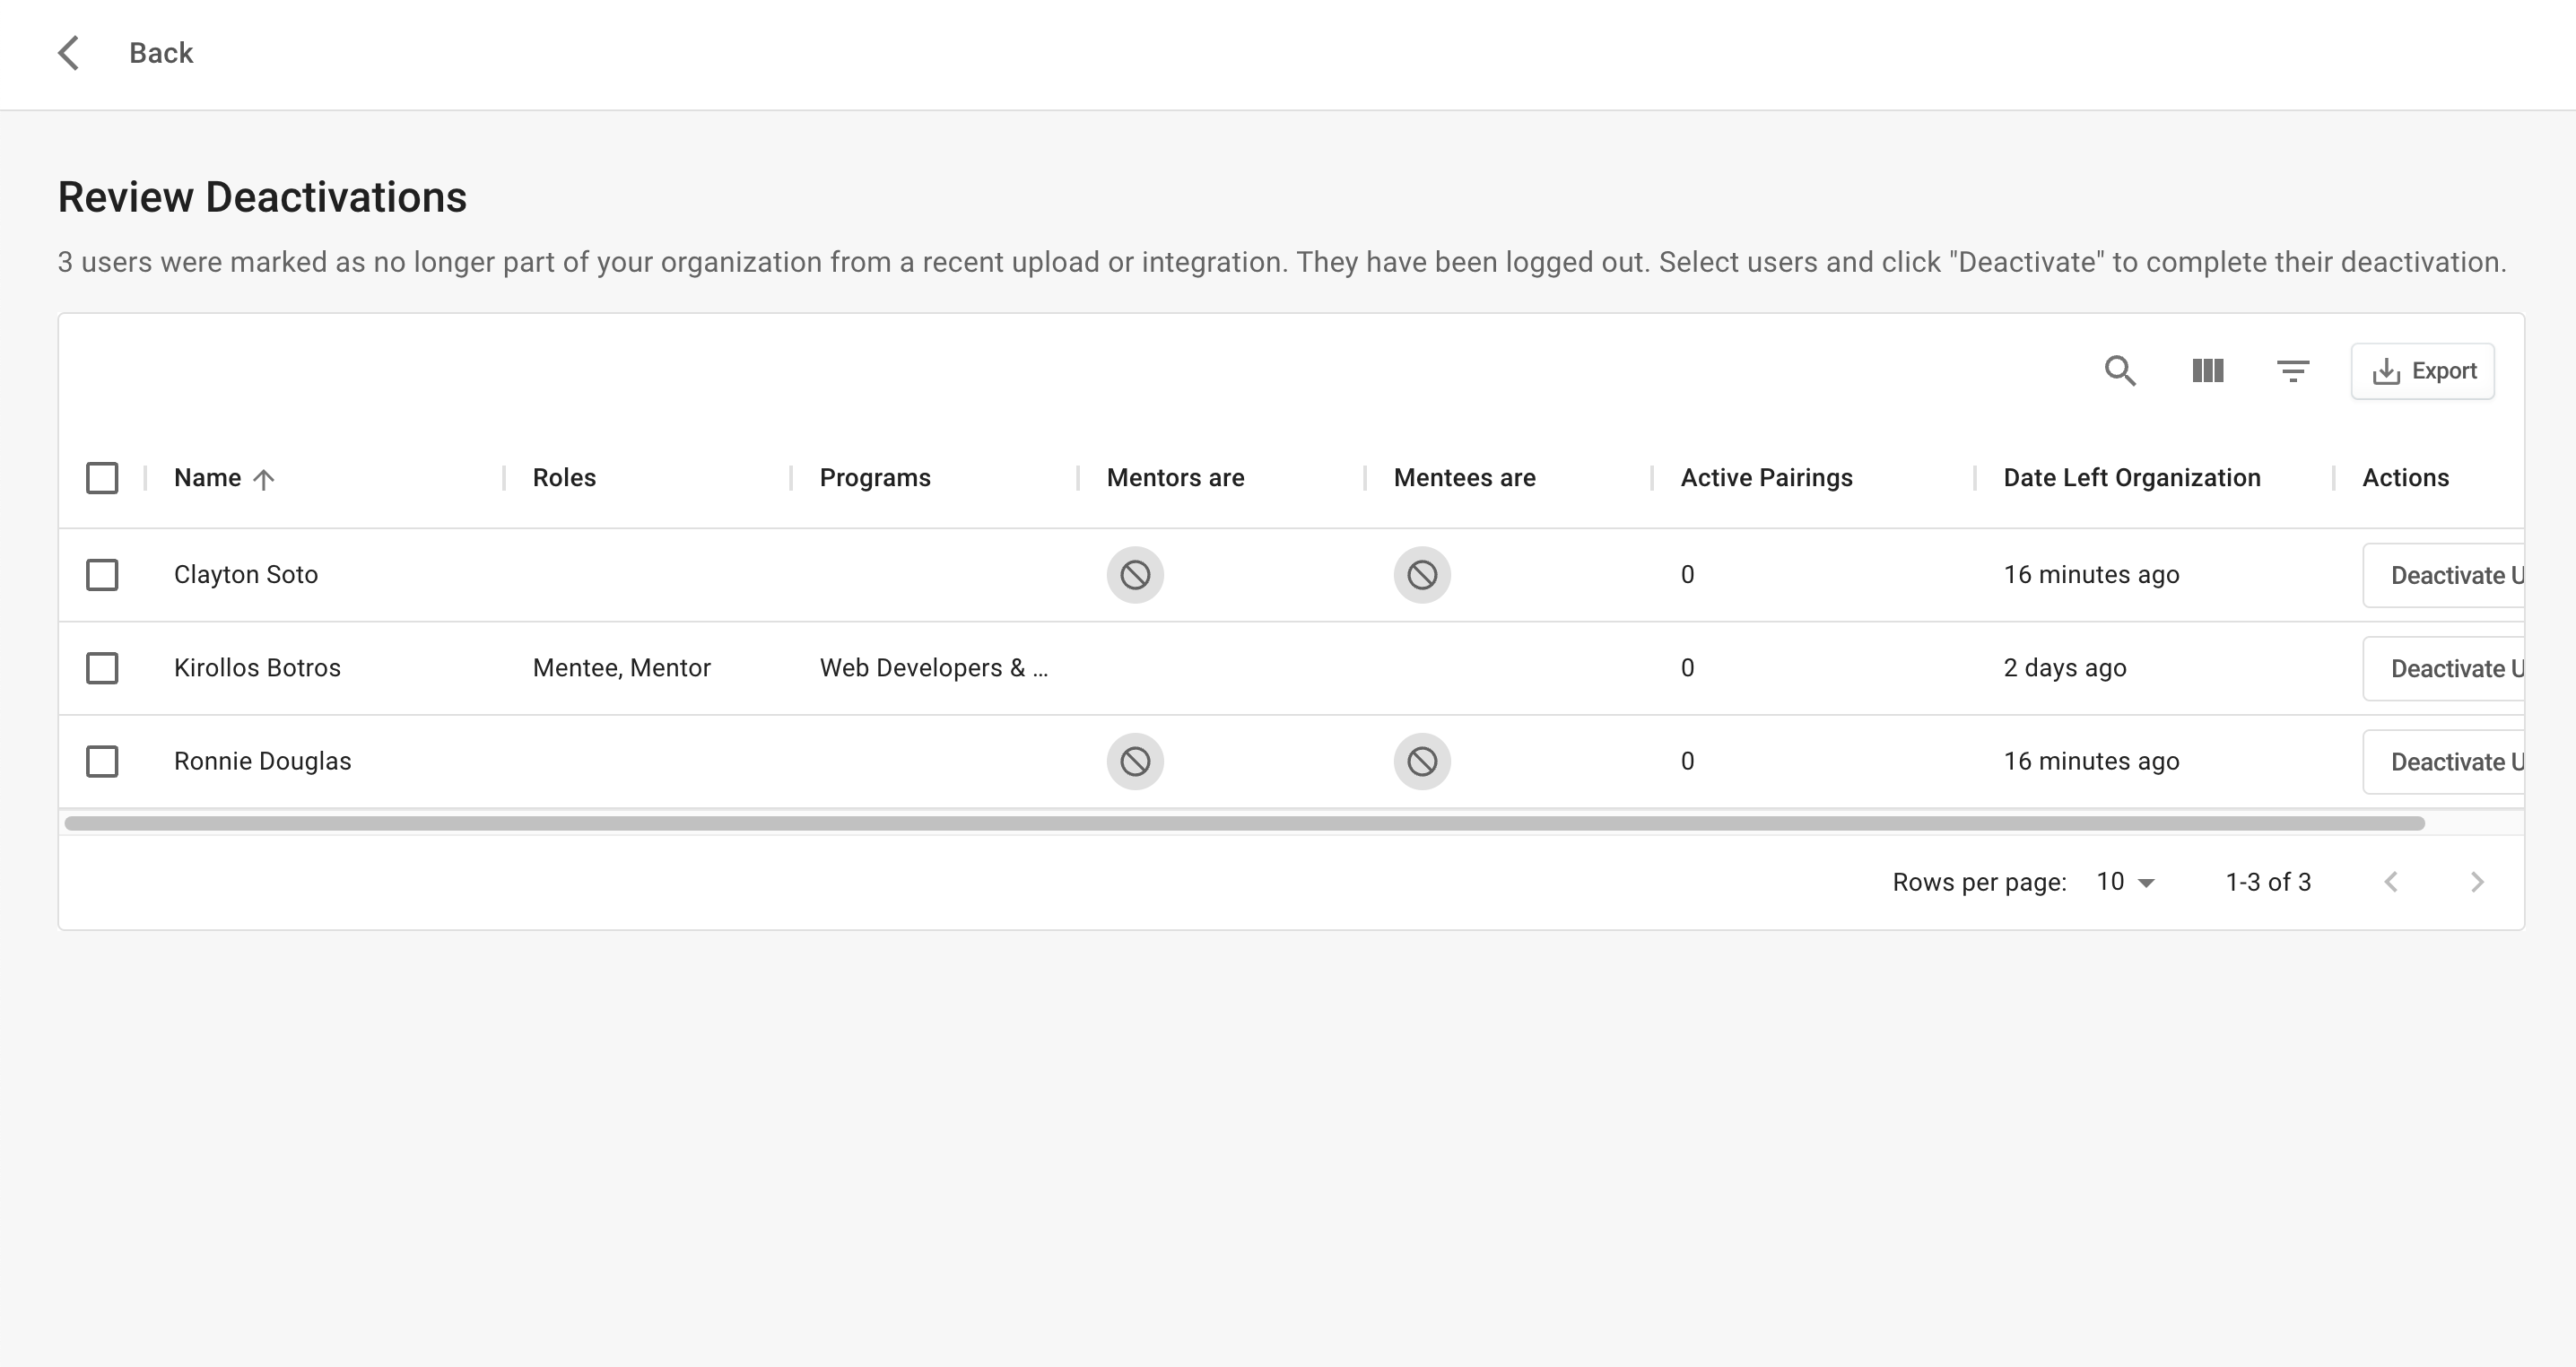Select Clayton Soto's row checkbox
This screenshot has height=1367, width=2576.
tap(102, 575)
